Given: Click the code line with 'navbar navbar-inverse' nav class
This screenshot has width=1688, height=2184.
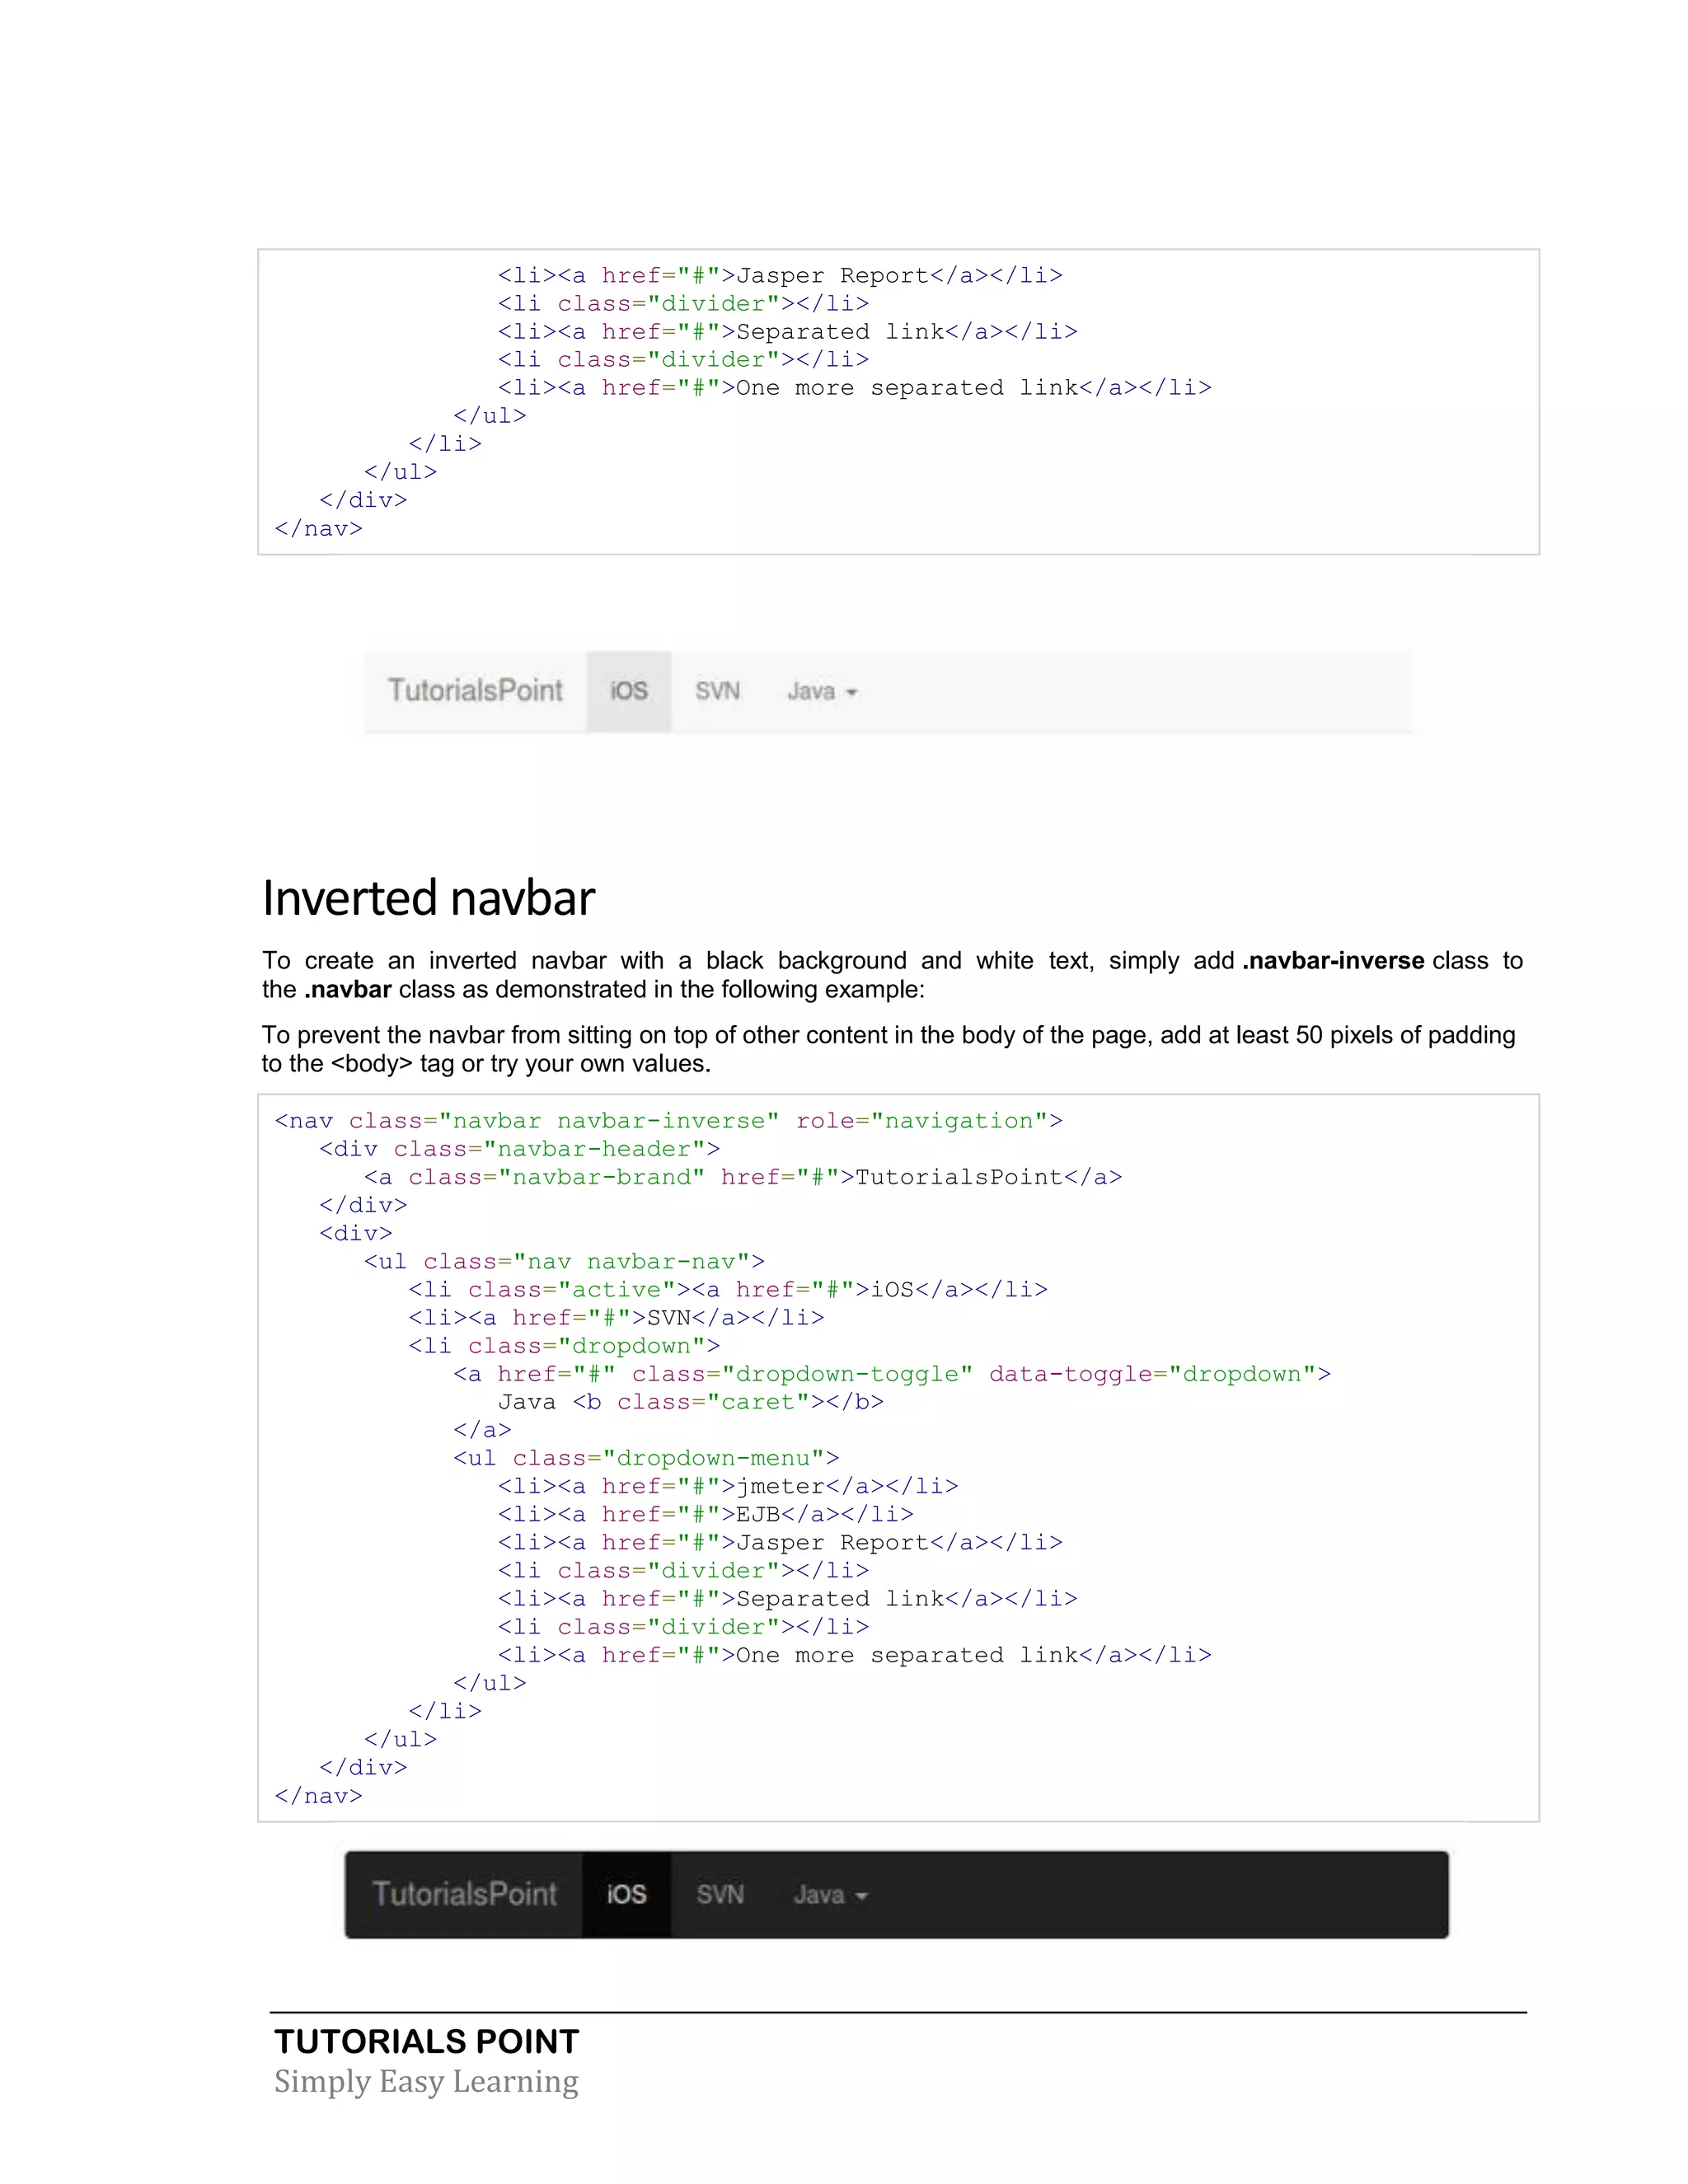Looking at the screenshot, I should [x=669, y=1121].
